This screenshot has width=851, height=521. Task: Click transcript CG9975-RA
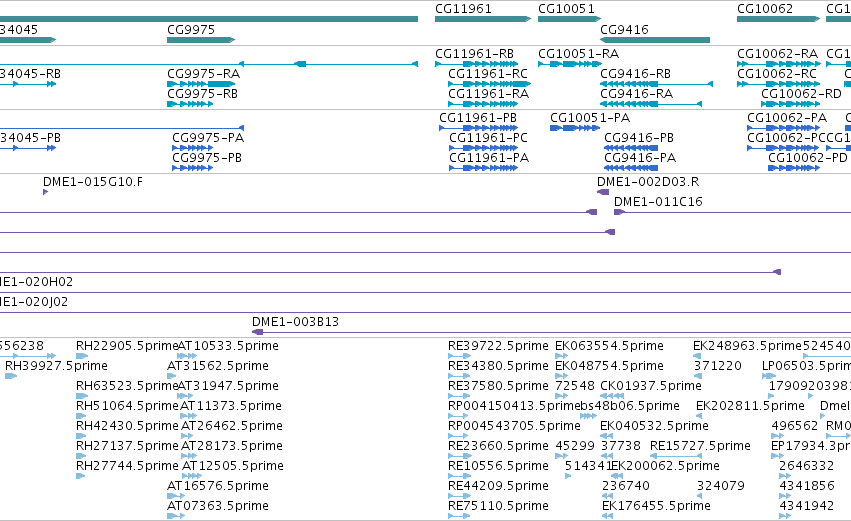click(201, 84)
